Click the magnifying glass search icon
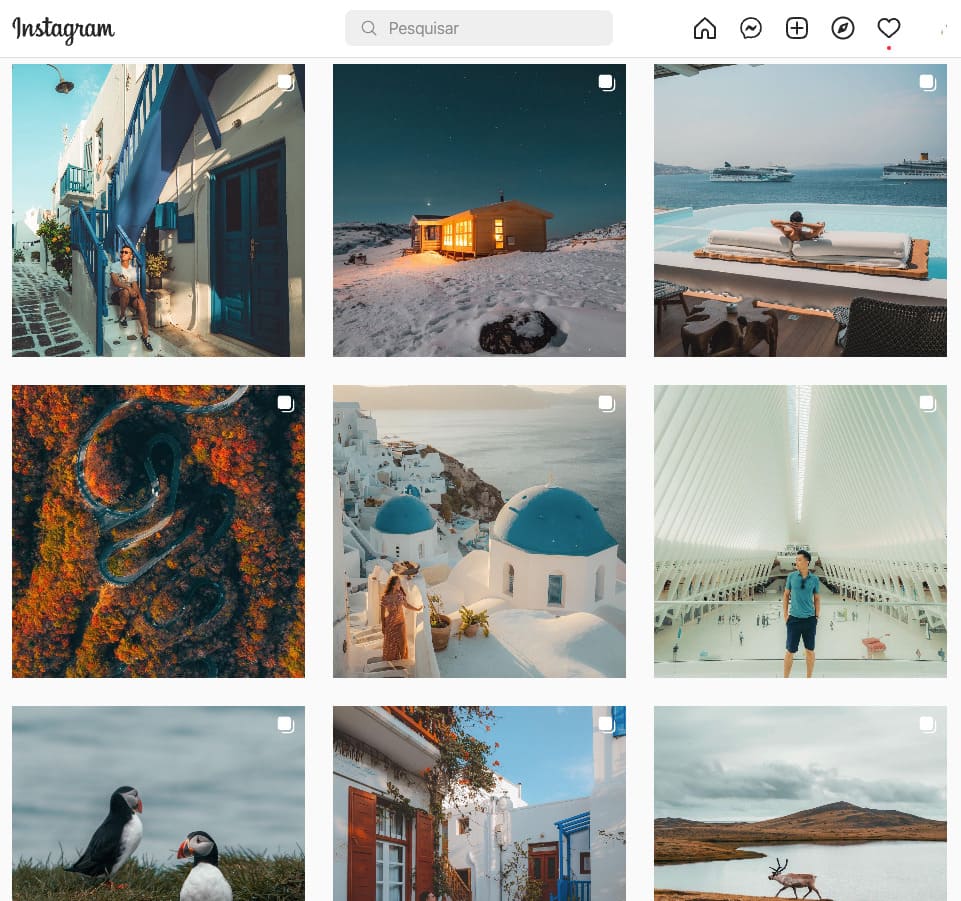The image size is (961, 901). point(369,29)
